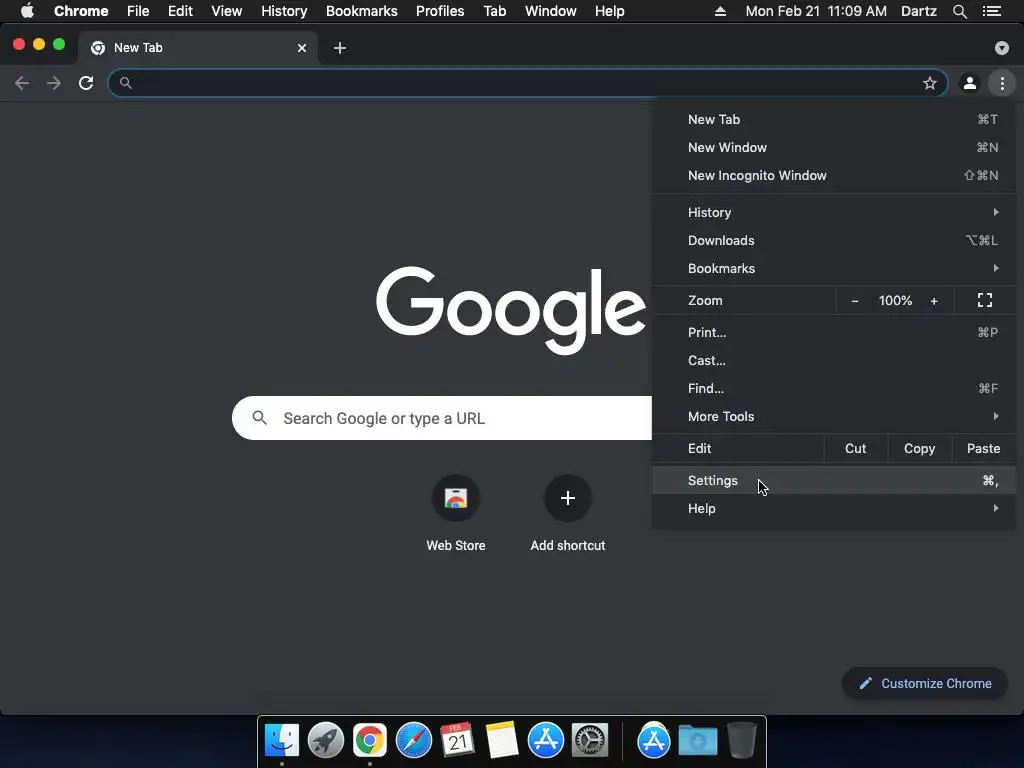Open the View menu in menu bar
This screenshot has width=1024, height=768.
[x=227, y=11]
